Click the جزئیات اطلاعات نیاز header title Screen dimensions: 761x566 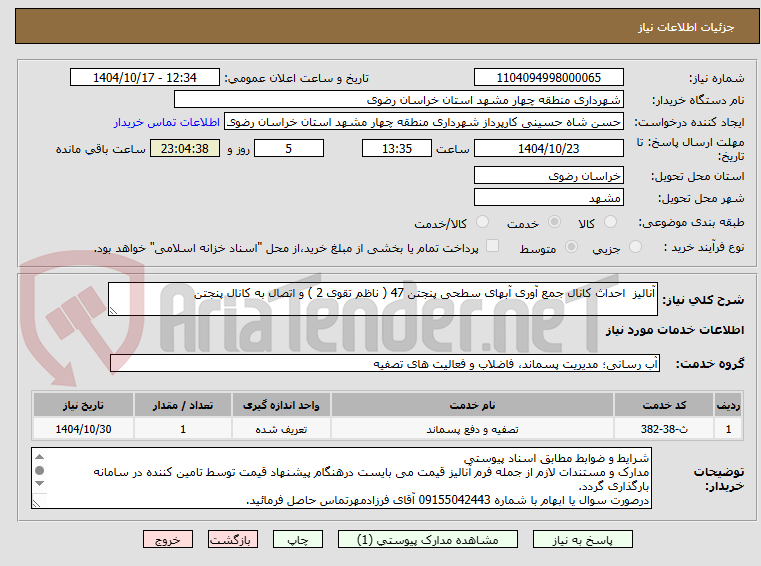point(686,27)
